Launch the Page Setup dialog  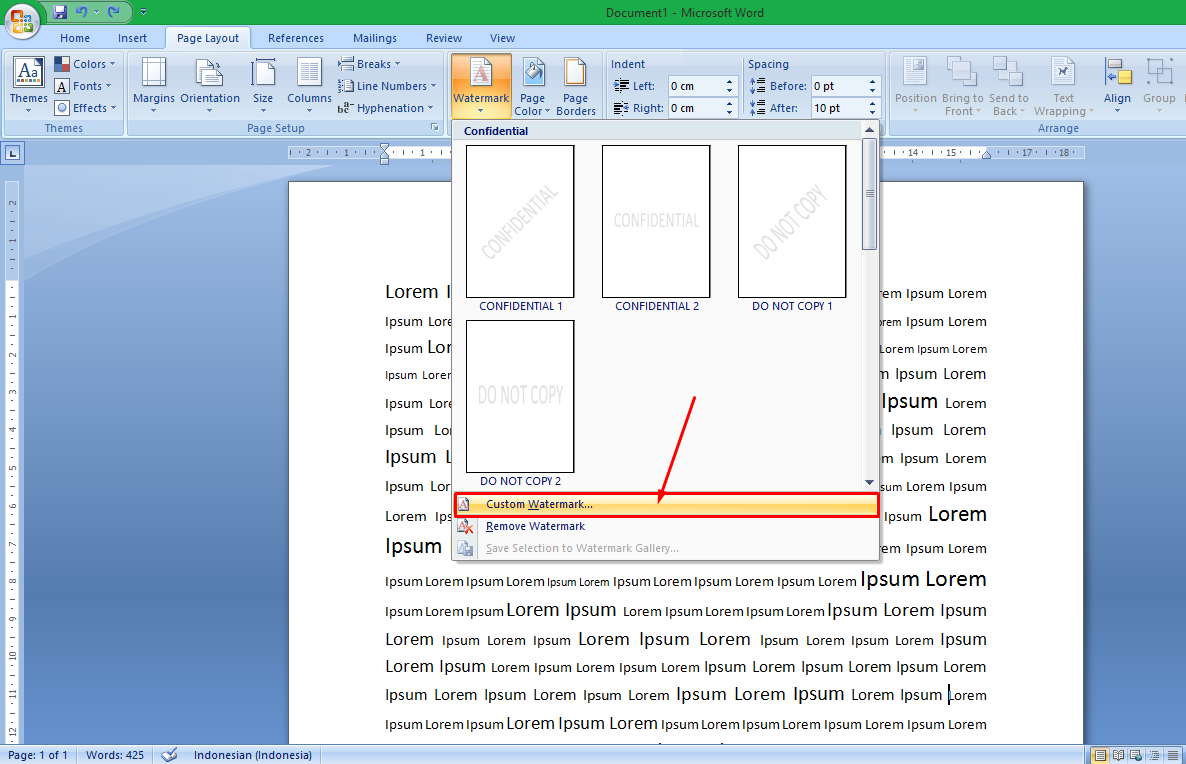434,128
